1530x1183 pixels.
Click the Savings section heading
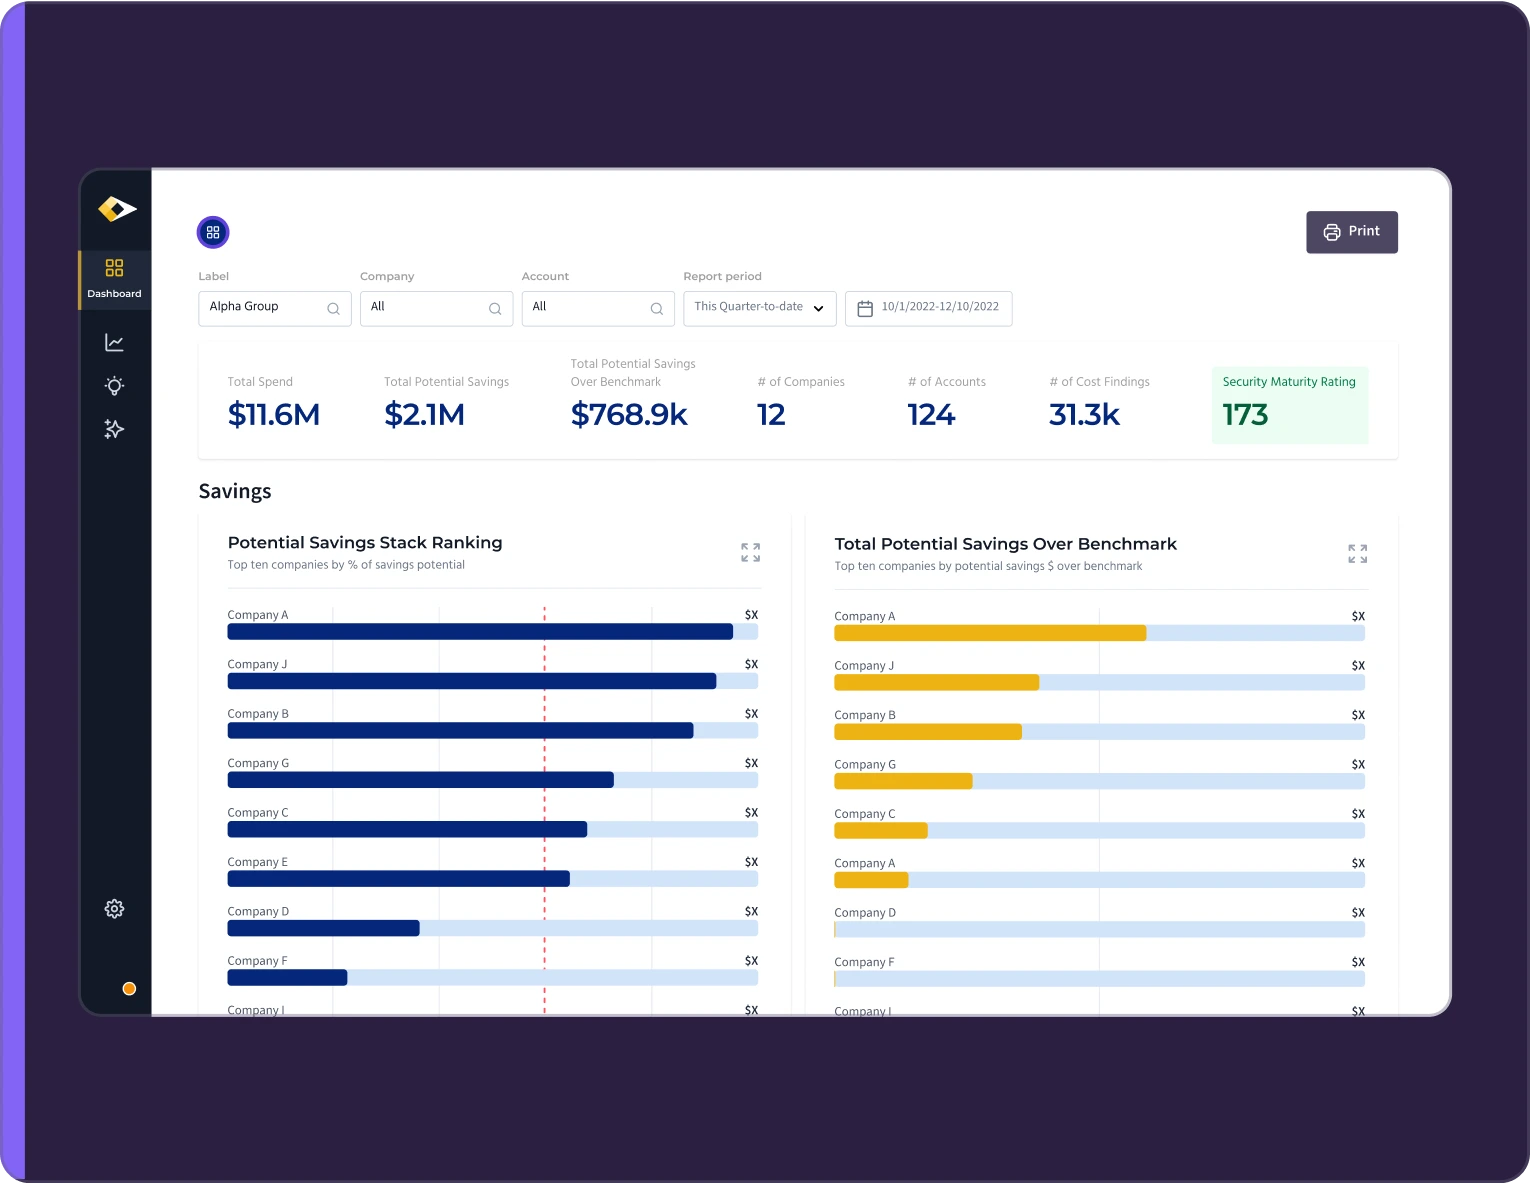click(x=235, y=491)
